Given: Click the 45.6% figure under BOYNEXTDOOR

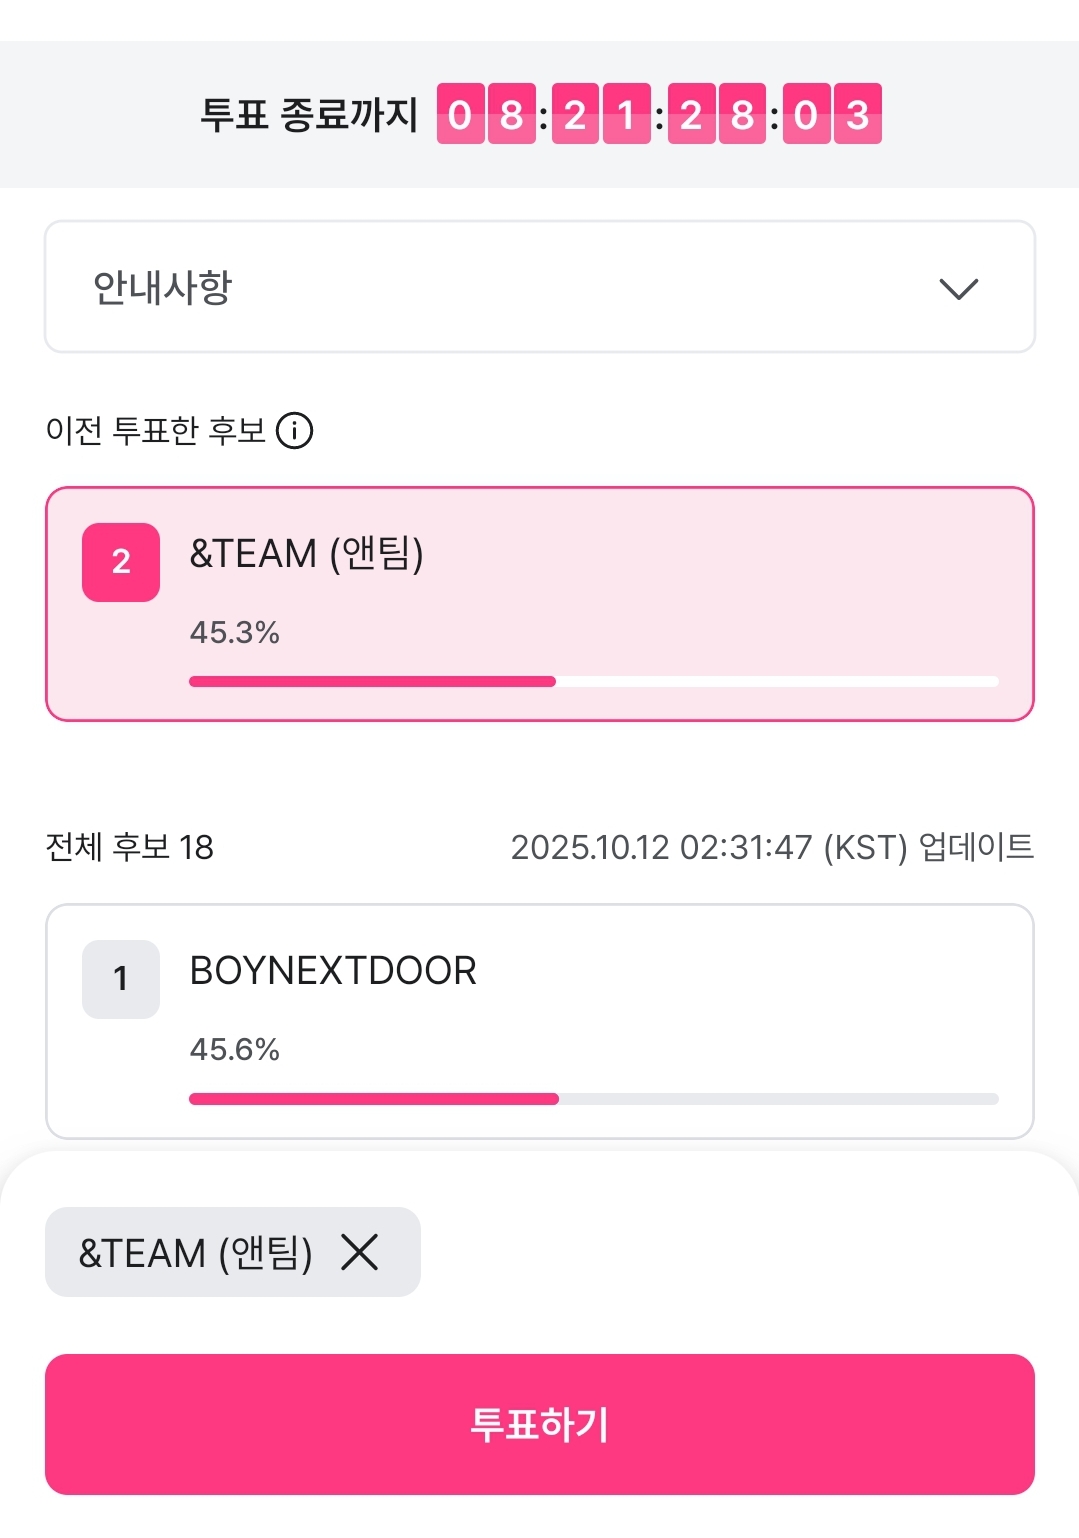Looking at the screenshot, I should pyautogui.click(x=235, y=1049).
